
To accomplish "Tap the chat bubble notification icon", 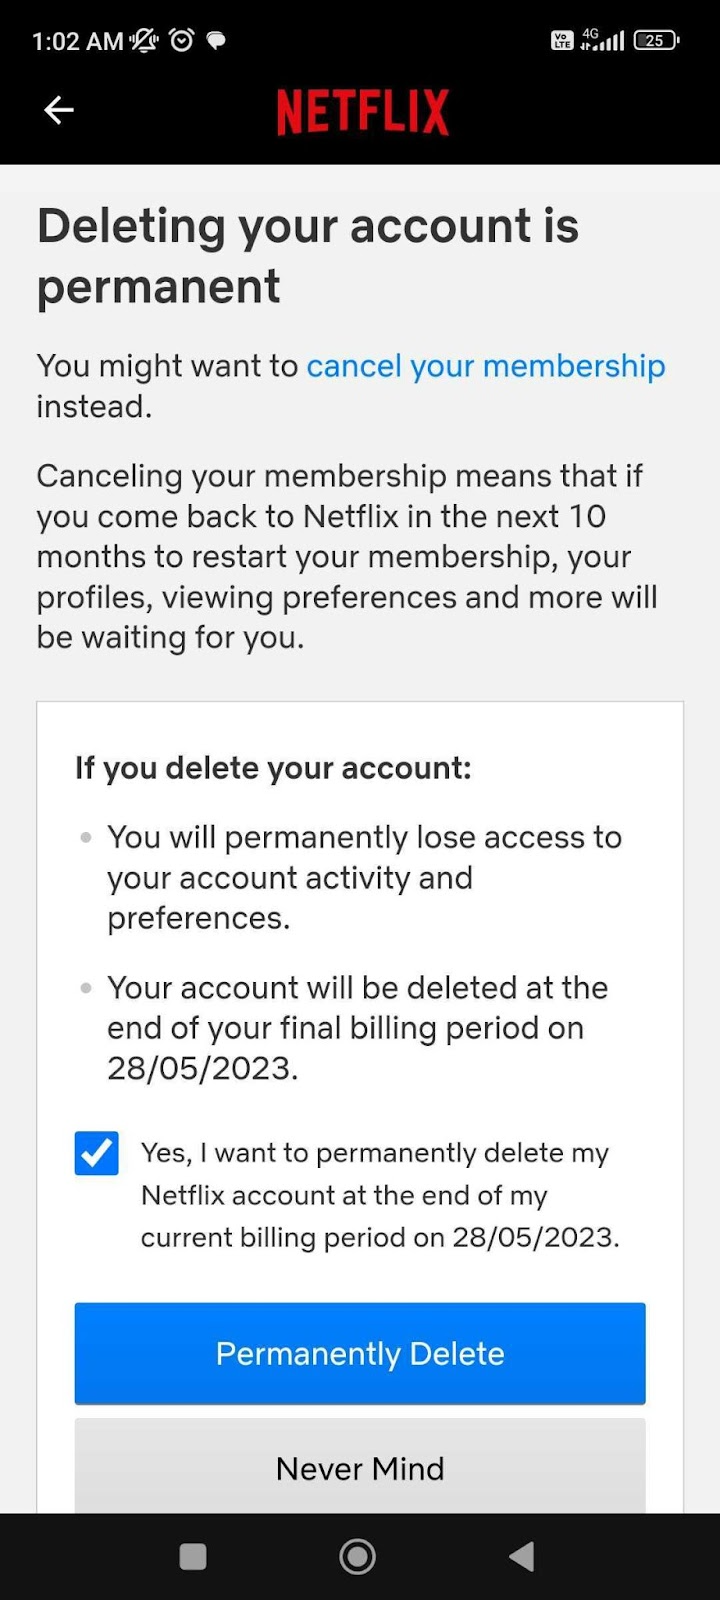I will click(216, 40).
